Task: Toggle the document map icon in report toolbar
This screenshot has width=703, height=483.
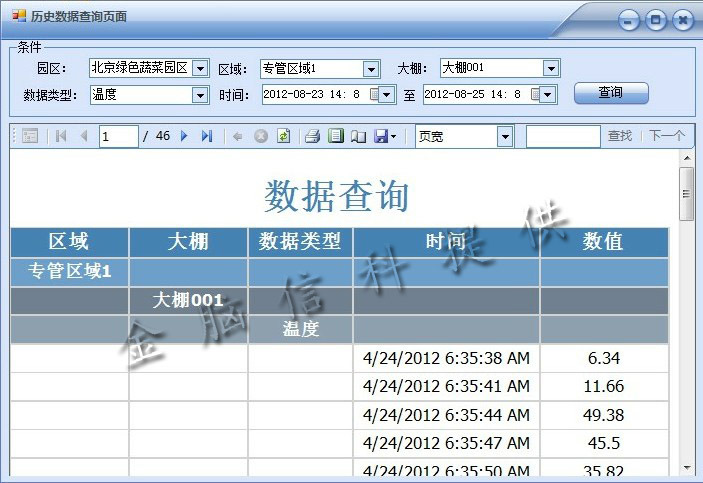Action: click(29, 136)
